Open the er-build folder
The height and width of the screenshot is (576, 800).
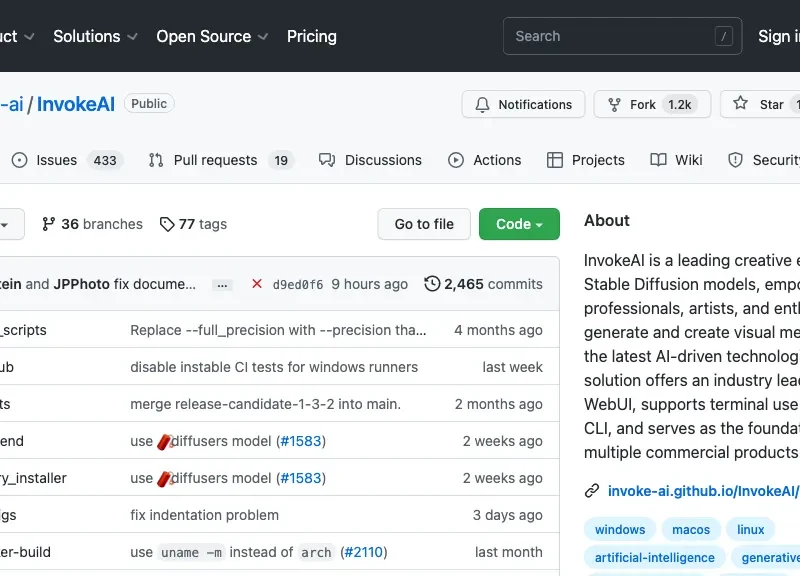(x=26, y=553)
